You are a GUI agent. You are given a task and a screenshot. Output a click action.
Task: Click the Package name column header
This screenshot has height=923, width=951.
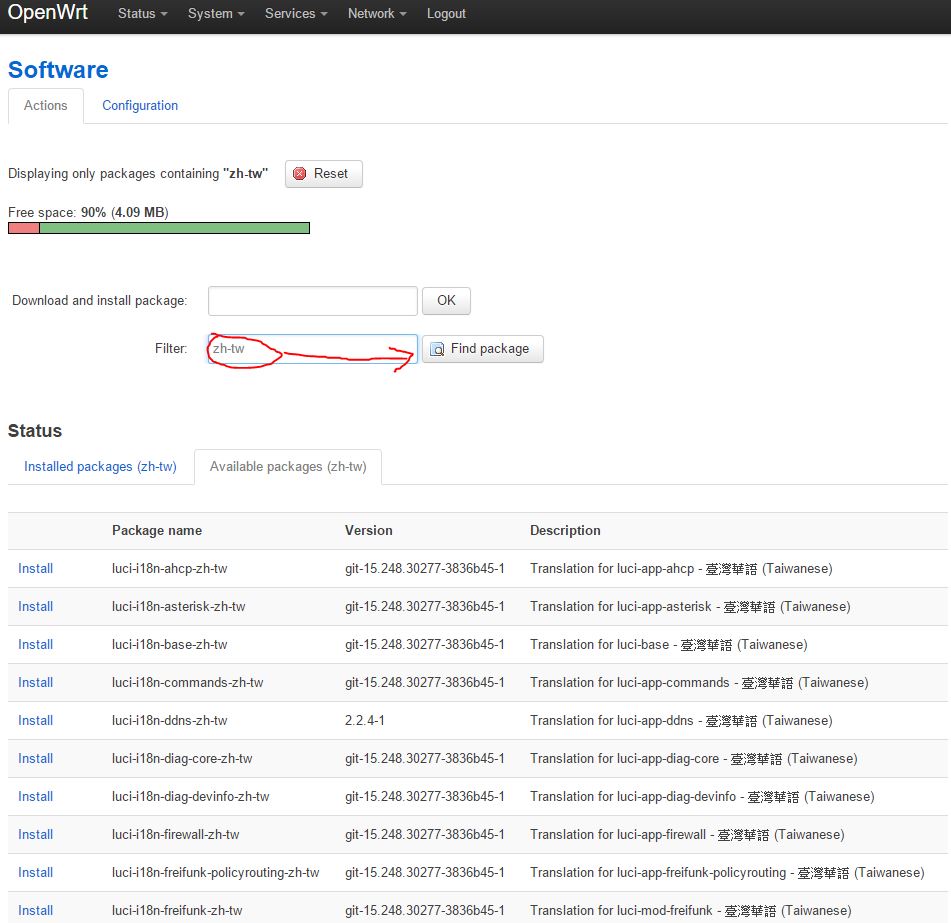(x=157, y=531)
